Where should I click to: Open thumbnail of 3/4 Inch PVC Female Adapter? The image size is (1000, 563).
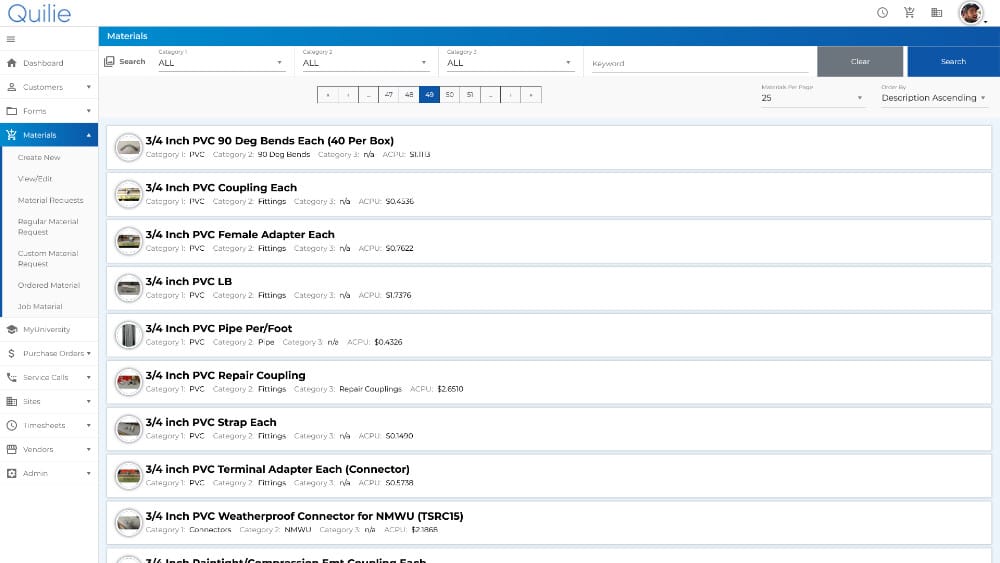coord(128,241)
